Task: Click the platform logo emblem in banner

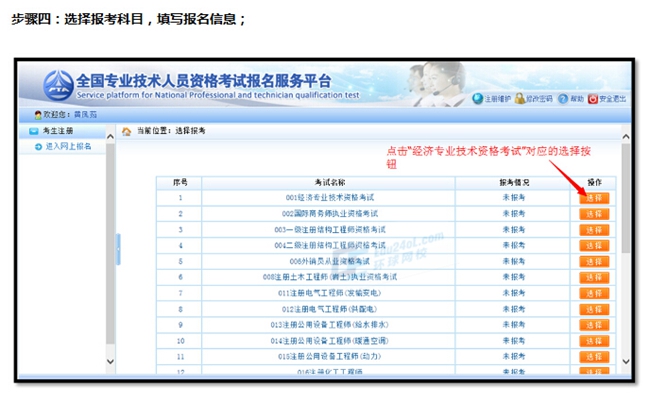Action: click(57, 83)
